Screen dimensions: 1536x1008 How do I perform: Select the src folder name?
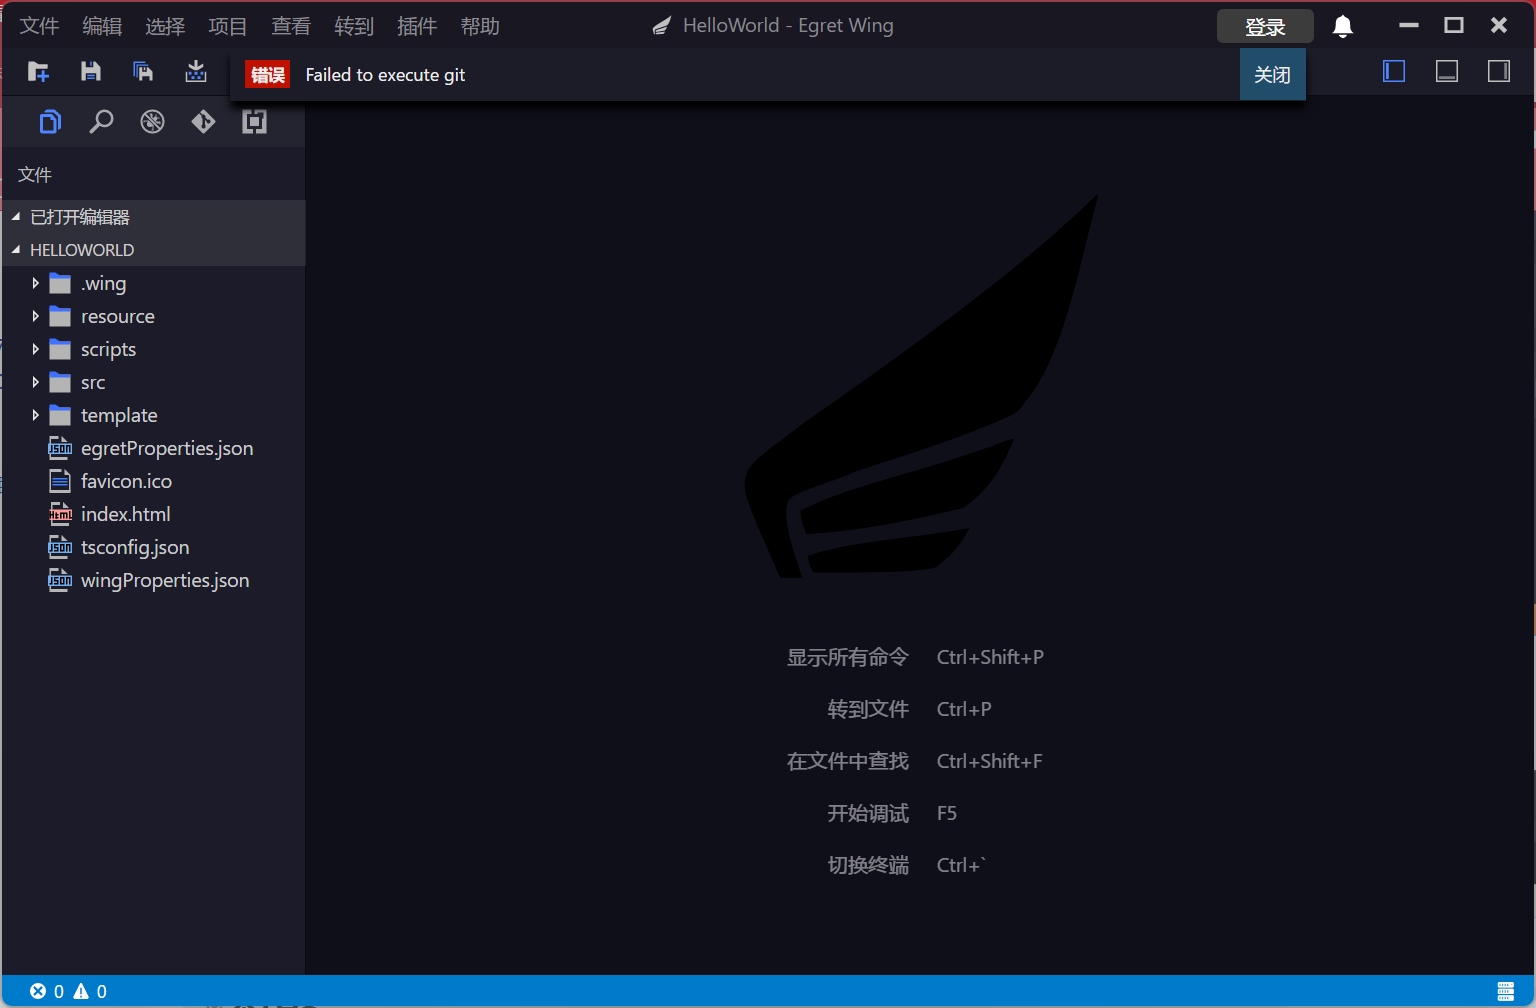(93, 383)
